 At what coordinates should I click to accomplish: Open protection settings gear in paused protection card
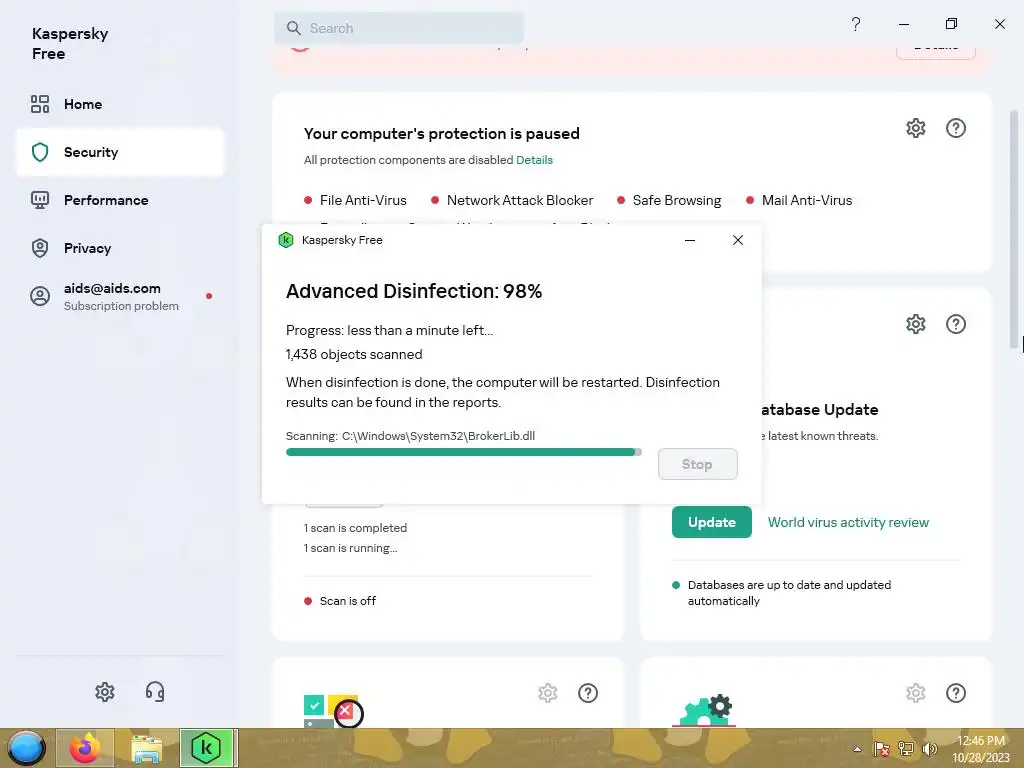point(916,128)
